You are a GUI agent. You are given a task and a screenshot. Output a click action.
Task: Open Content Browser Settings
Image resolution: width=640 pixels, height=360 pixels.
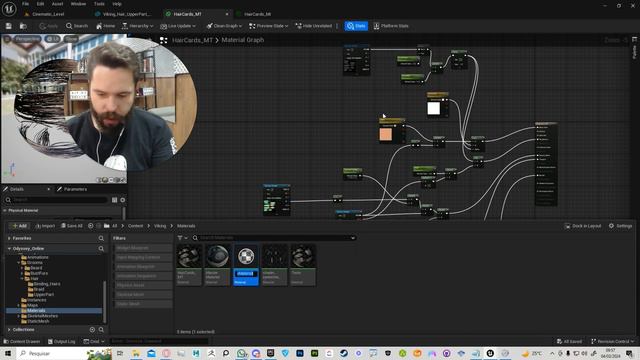coord(620,226)
